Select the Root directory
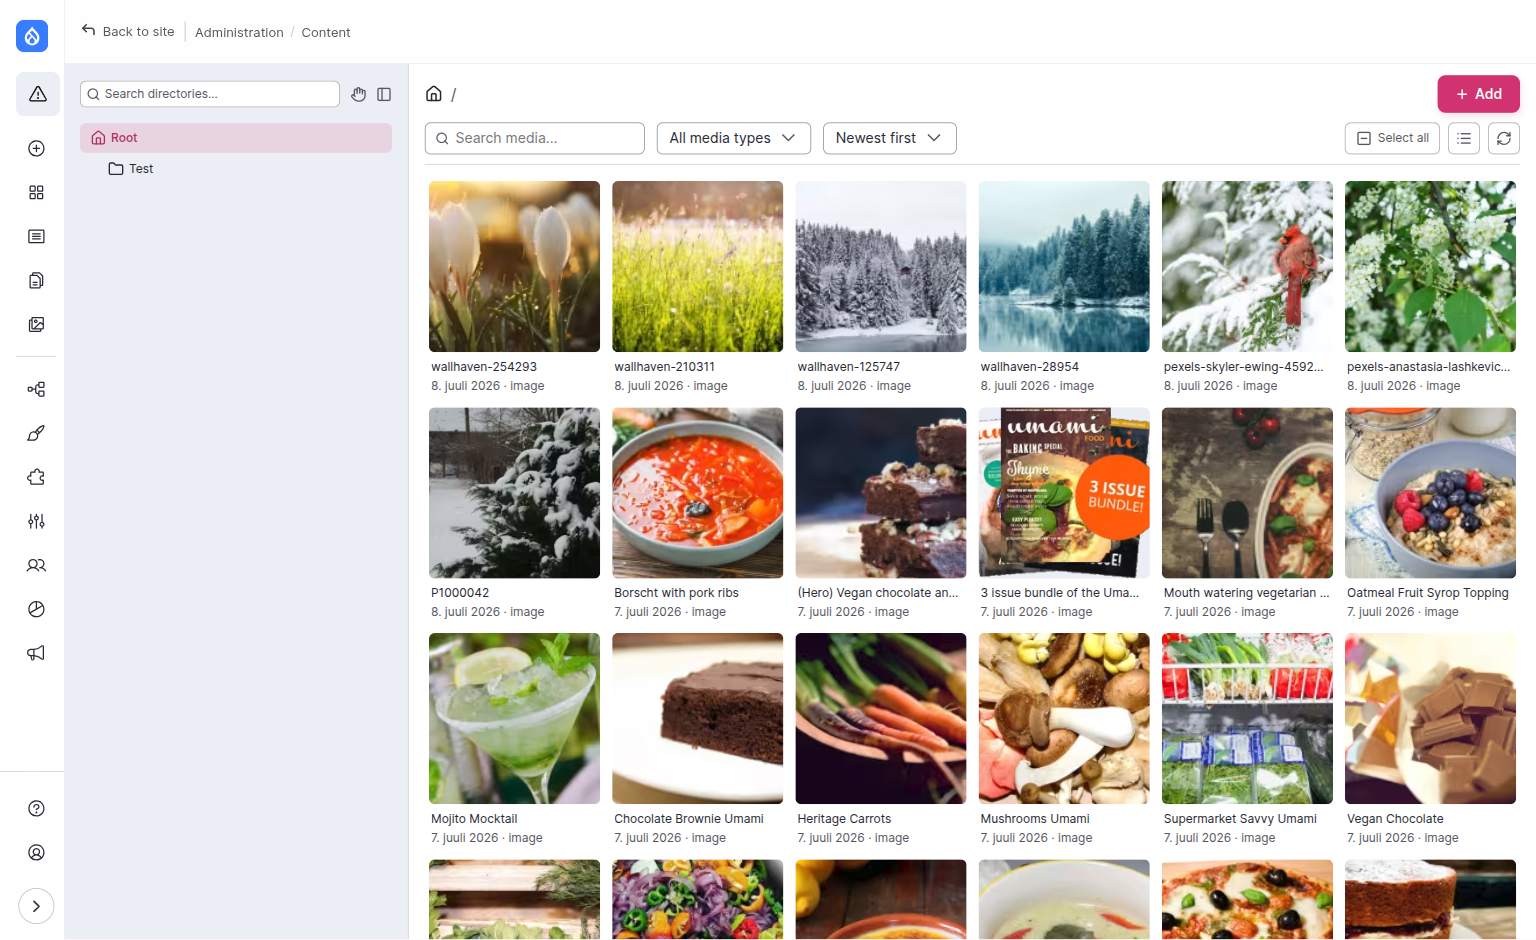Screen dimensions: 1536x940 [236, 138]
